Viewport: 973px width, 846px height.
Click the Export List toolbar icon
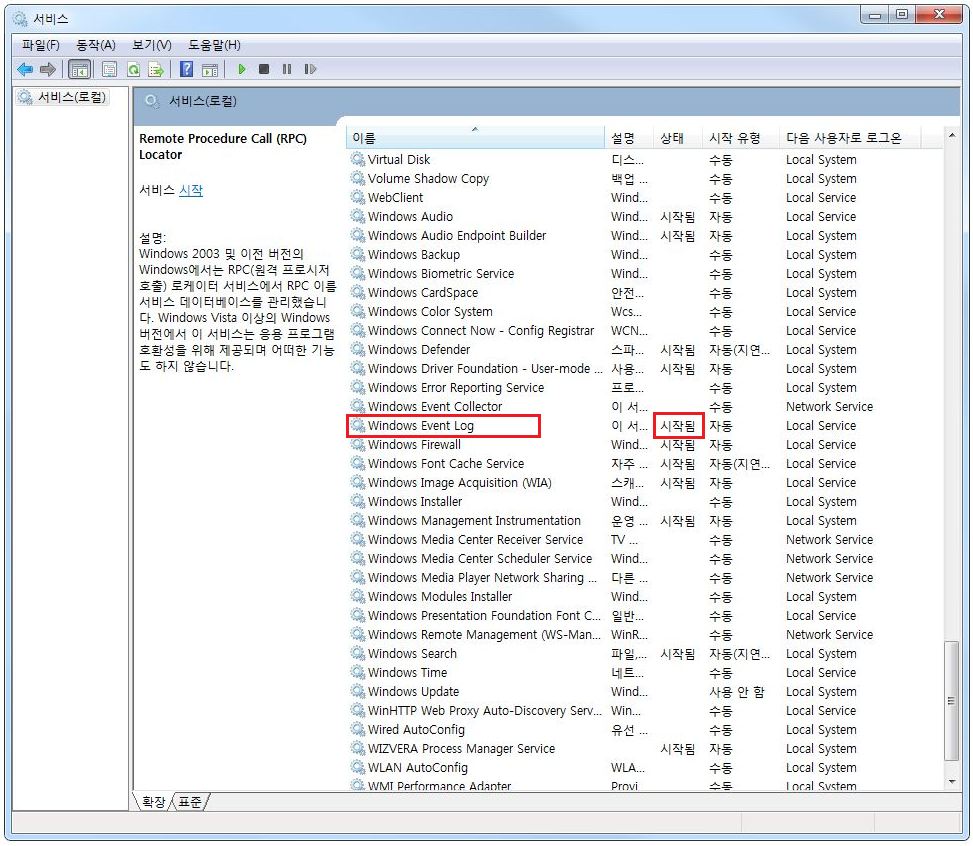pos(156,70)
